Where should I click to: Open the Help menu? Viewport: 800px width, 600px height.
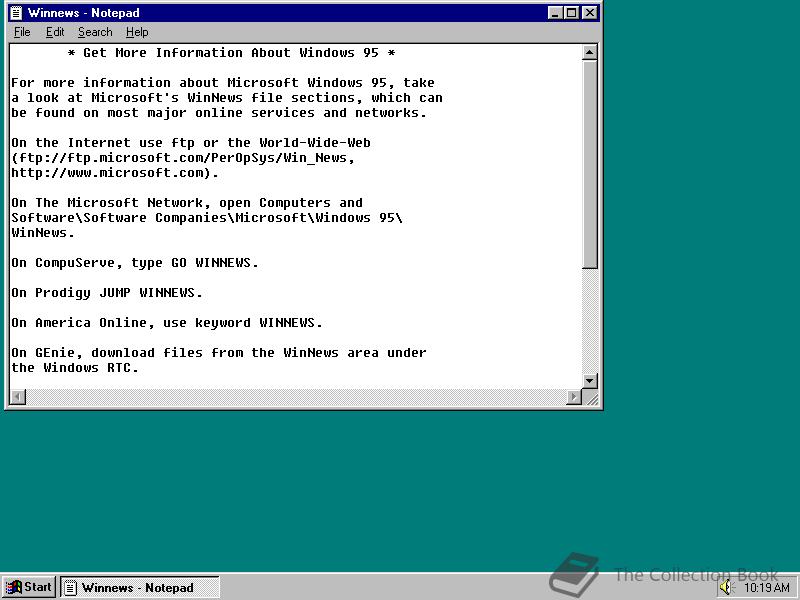pyautogui.click(x=137, y=32)
